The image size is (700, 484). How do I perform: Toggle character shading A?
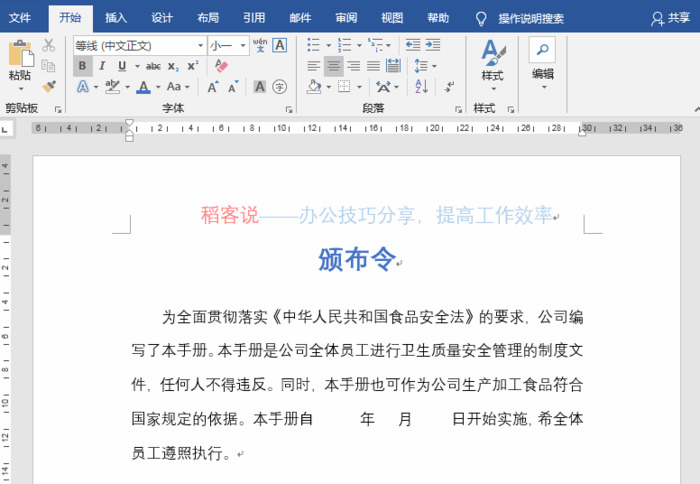260,87
